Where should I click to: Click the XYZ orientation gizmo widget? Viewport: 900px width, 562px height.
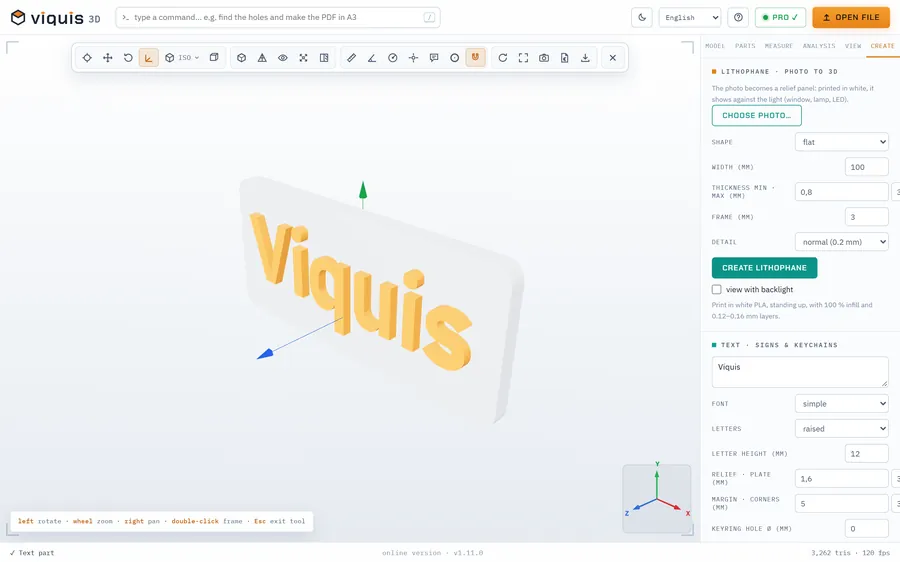pos(657,498)
